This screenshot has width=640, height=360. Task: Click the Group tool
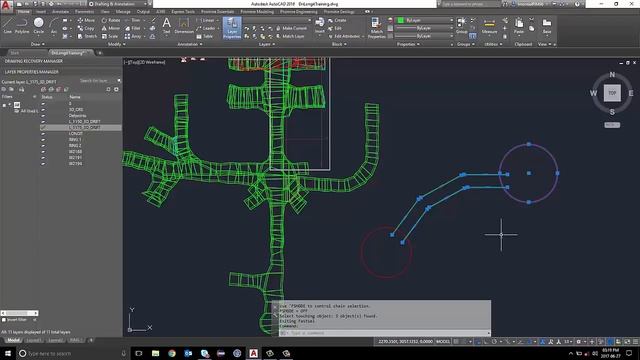click(x=462, y=25)
